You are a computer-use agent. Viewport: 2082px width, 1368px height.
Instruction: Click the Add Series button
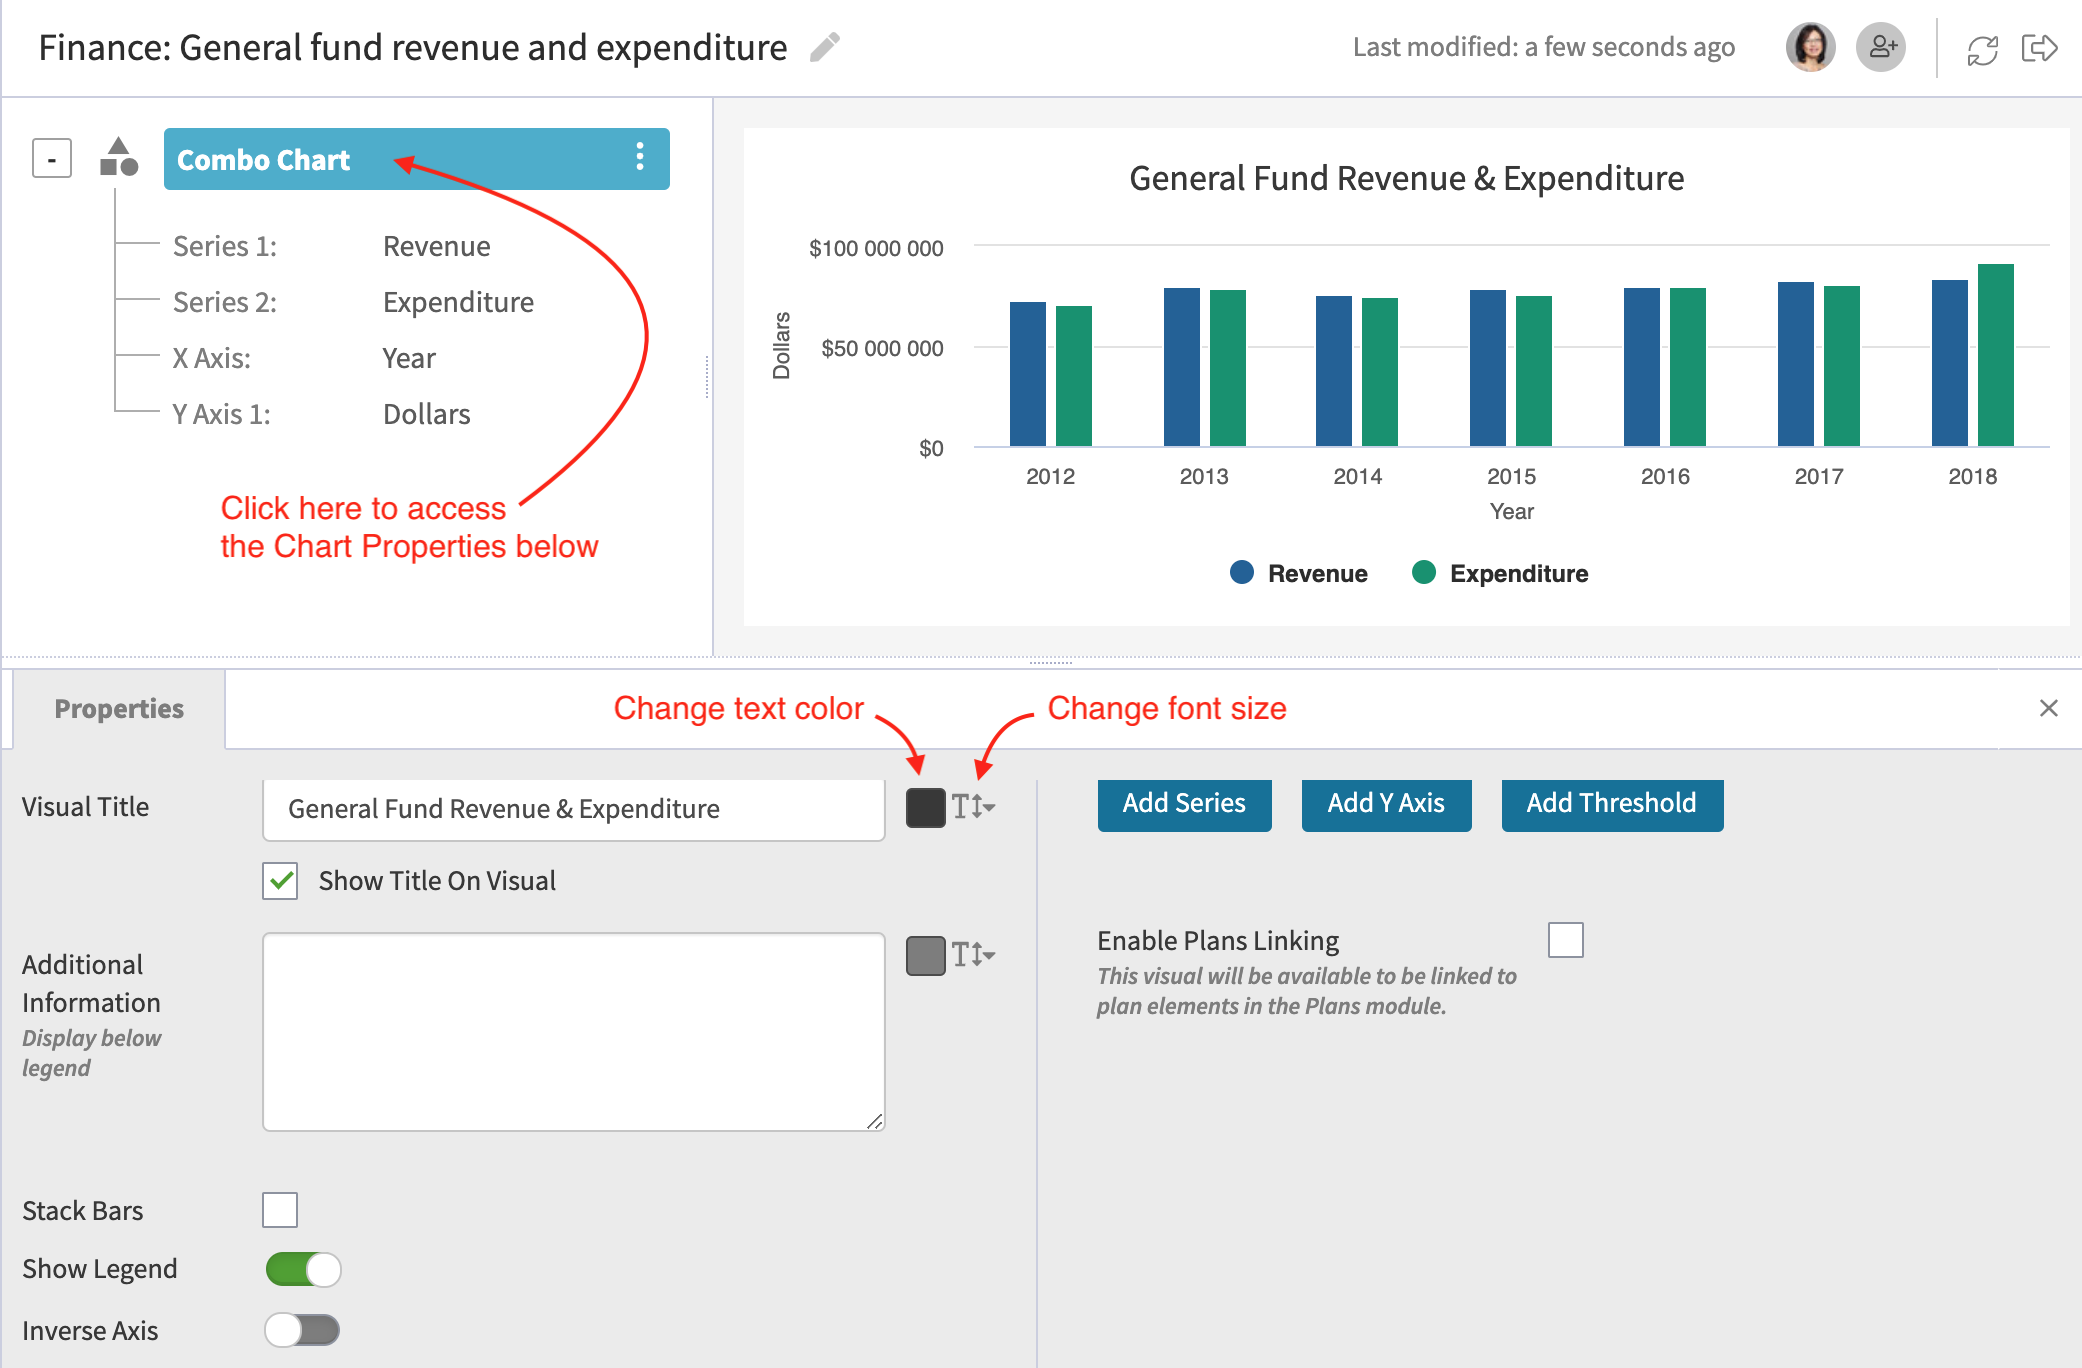(x=1184, y=804)
